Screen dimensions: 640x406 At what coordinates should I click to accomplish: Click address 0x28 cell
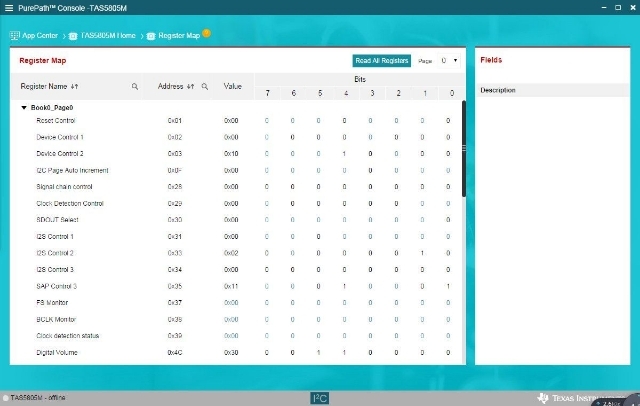click(x=175, y=187)
